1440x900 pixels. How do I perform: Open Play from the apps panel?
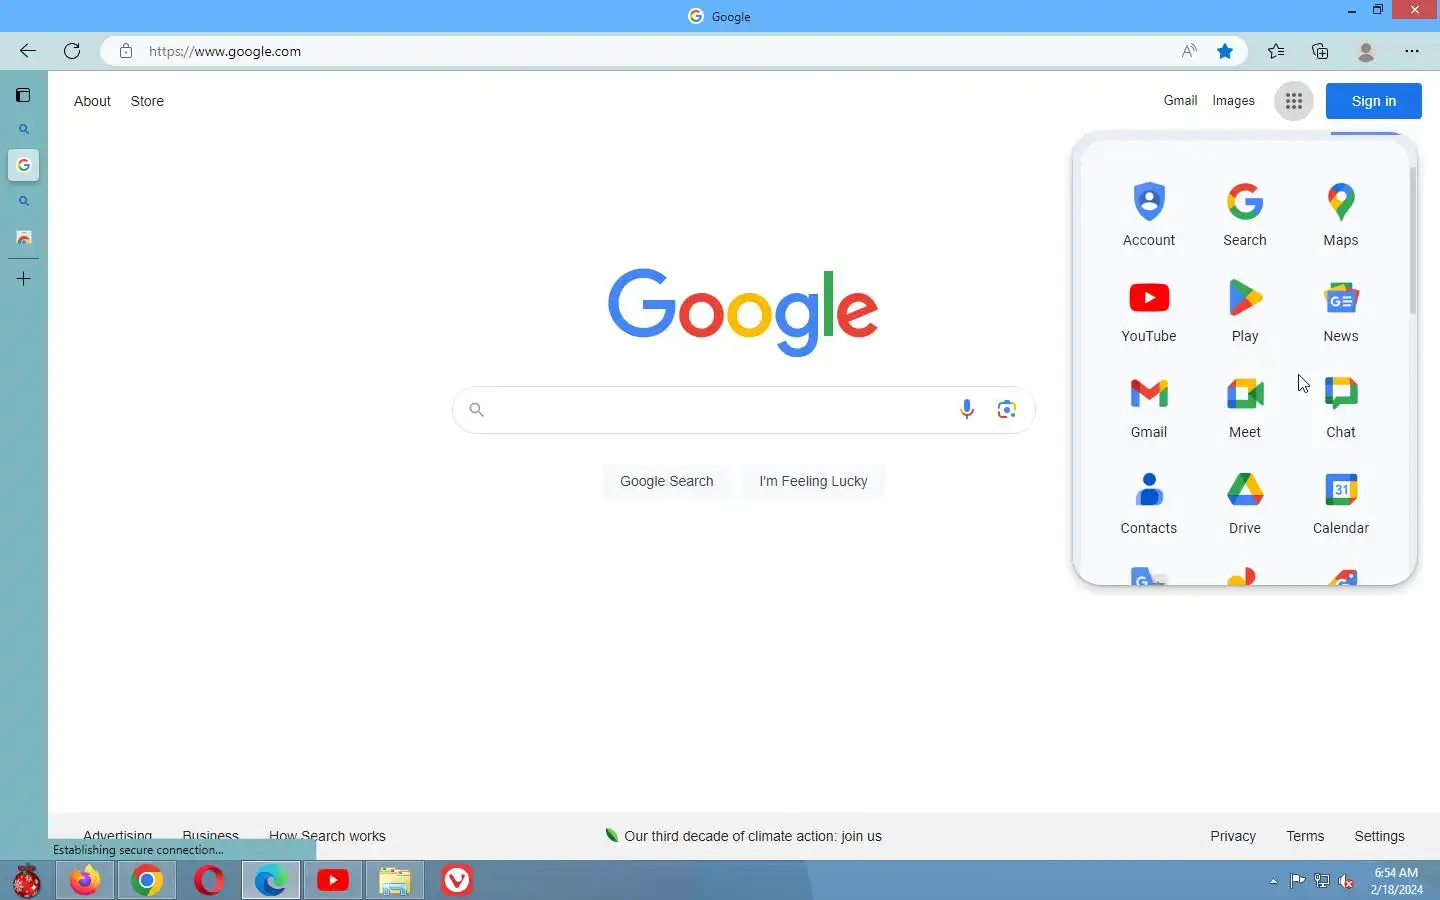click(1244, 311)
